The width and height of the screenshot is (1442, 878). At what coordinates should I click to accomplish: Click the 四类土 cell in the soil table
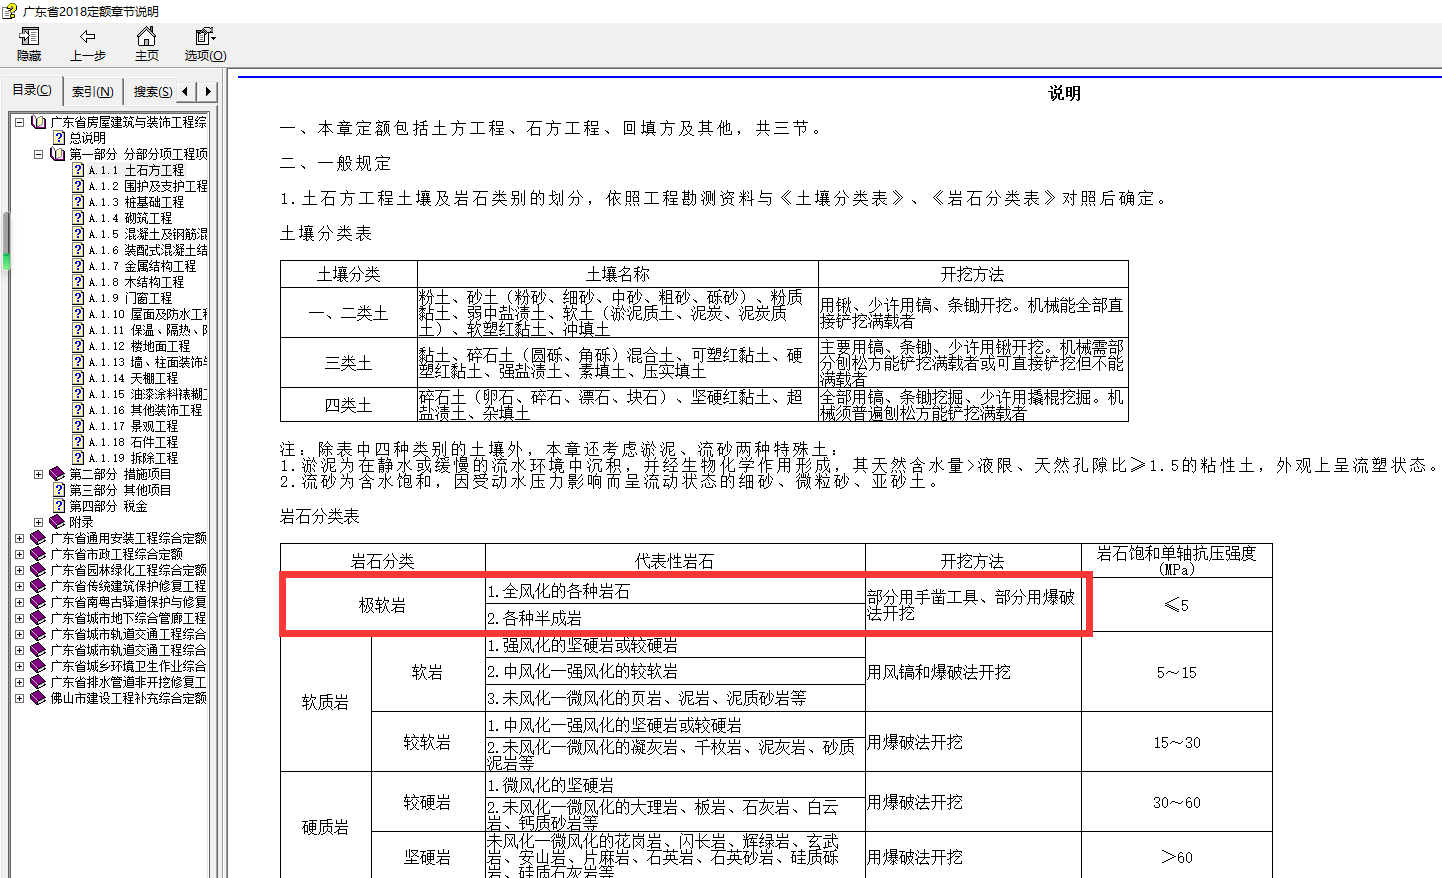(348, 405)
